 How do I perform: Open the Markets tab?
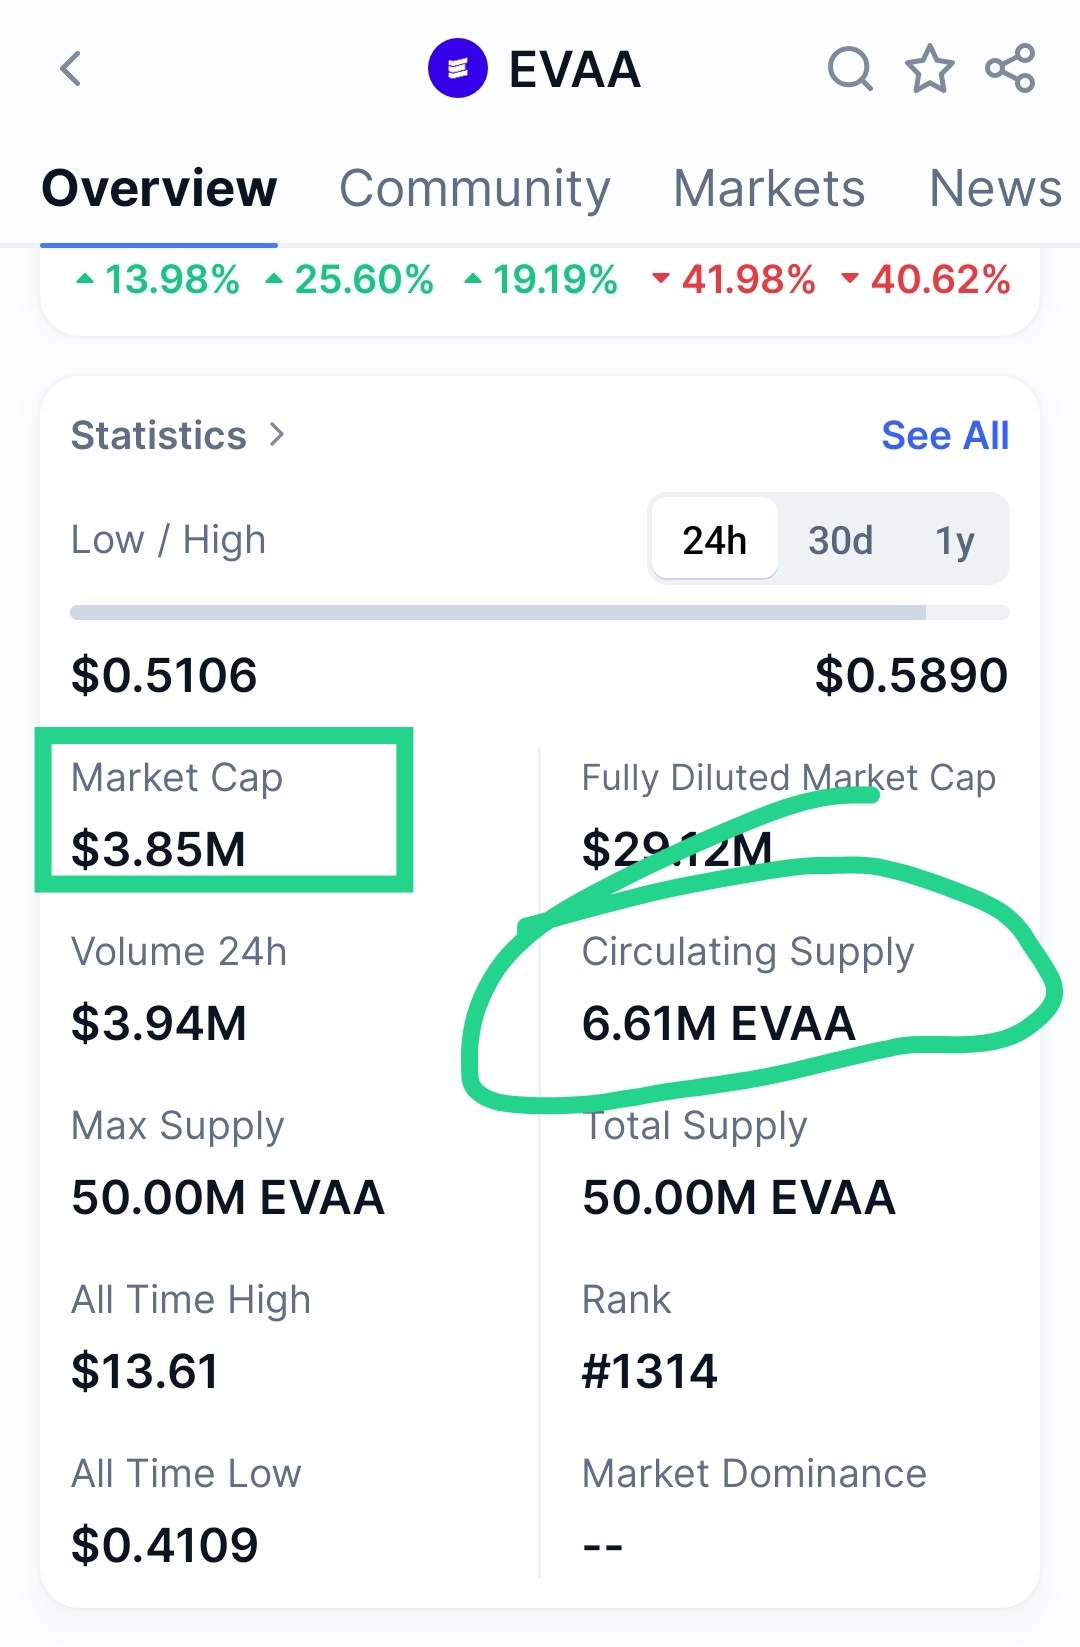[769, 188]
